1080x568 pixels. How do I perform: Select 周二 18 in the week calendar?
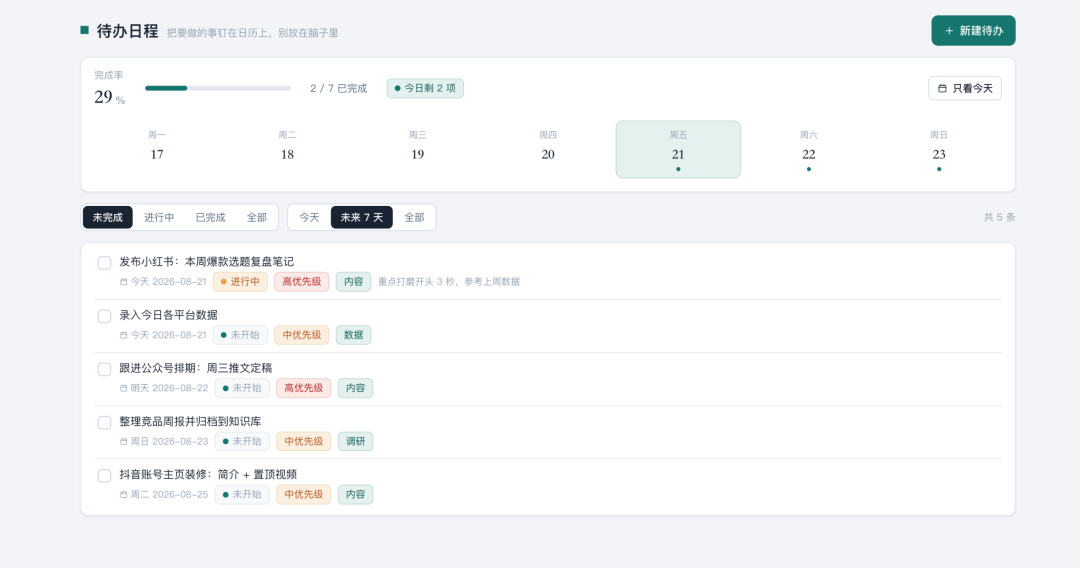pyautogui.click(x=287, y=149)
